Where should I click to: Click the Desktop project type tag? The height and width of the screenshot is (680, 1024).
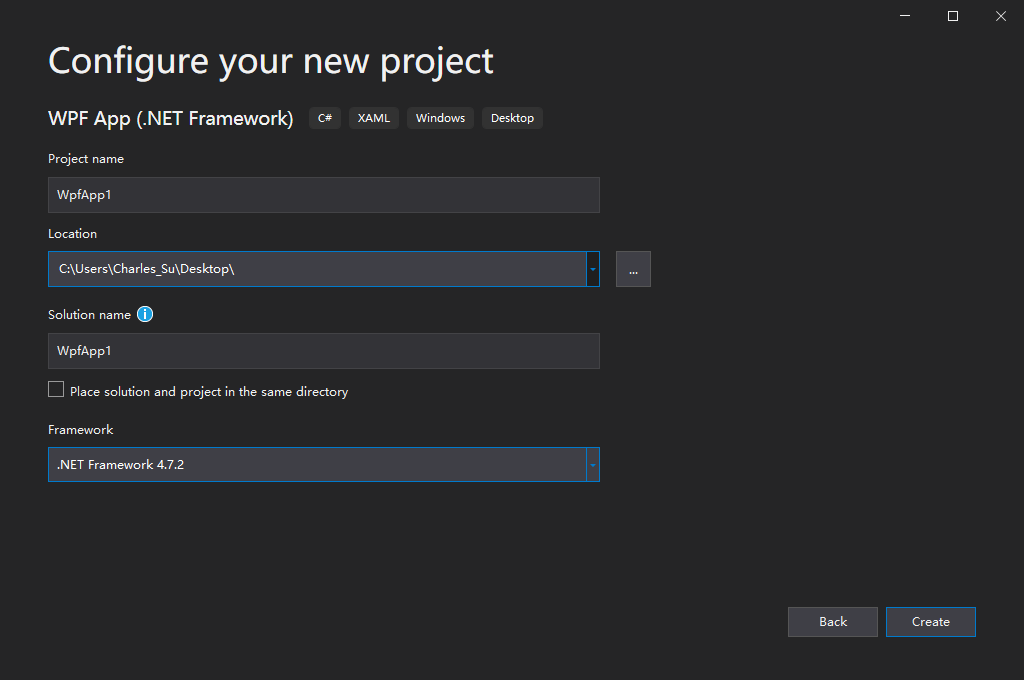click(512, 118)
